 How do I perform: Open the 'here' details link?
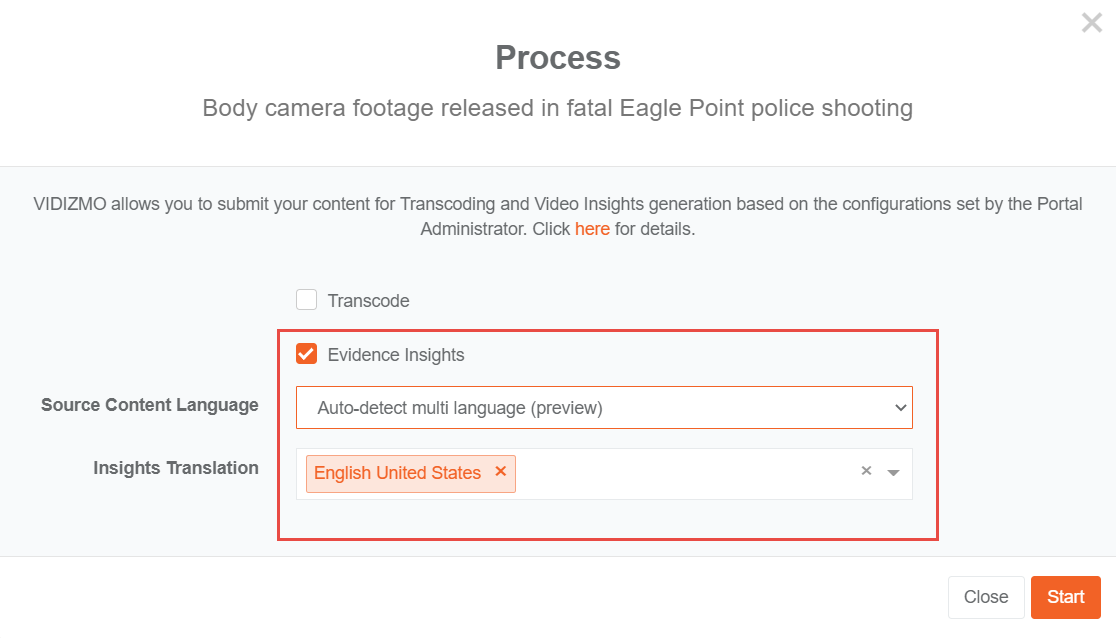[592, 229]
